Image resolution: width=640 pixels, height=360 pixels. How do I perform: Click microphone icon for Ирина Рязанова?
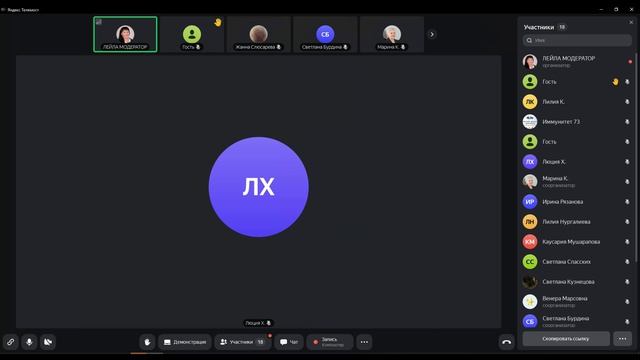(x=627, y=202)
